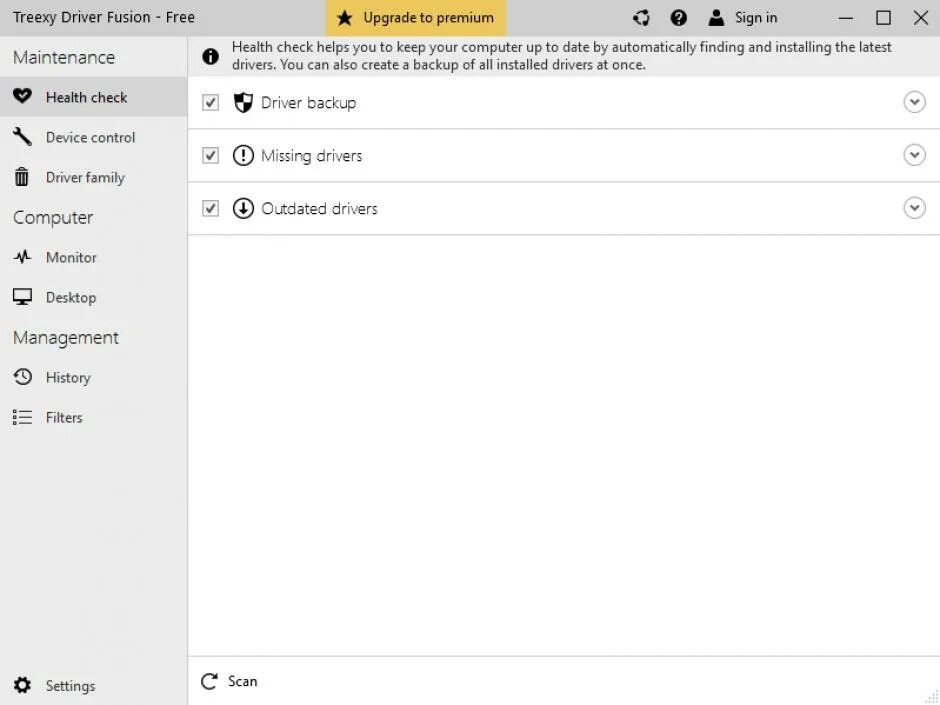
Task: Click the list icon beside Filters
Action: (22, 417)
